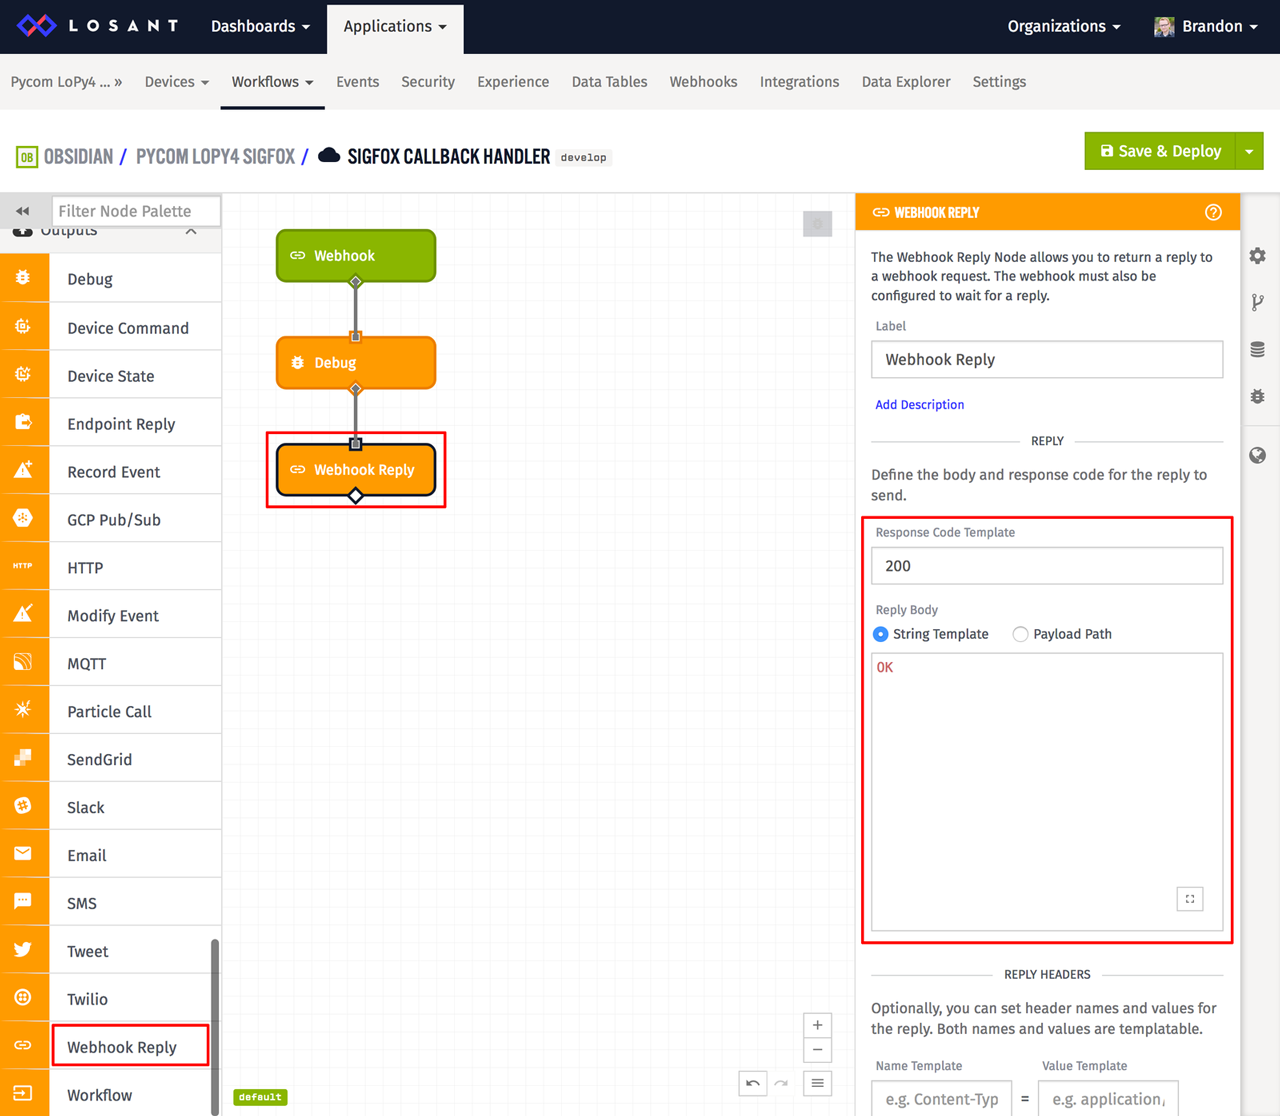
Task: Go to the Experience tab
Action: point(513,82)
